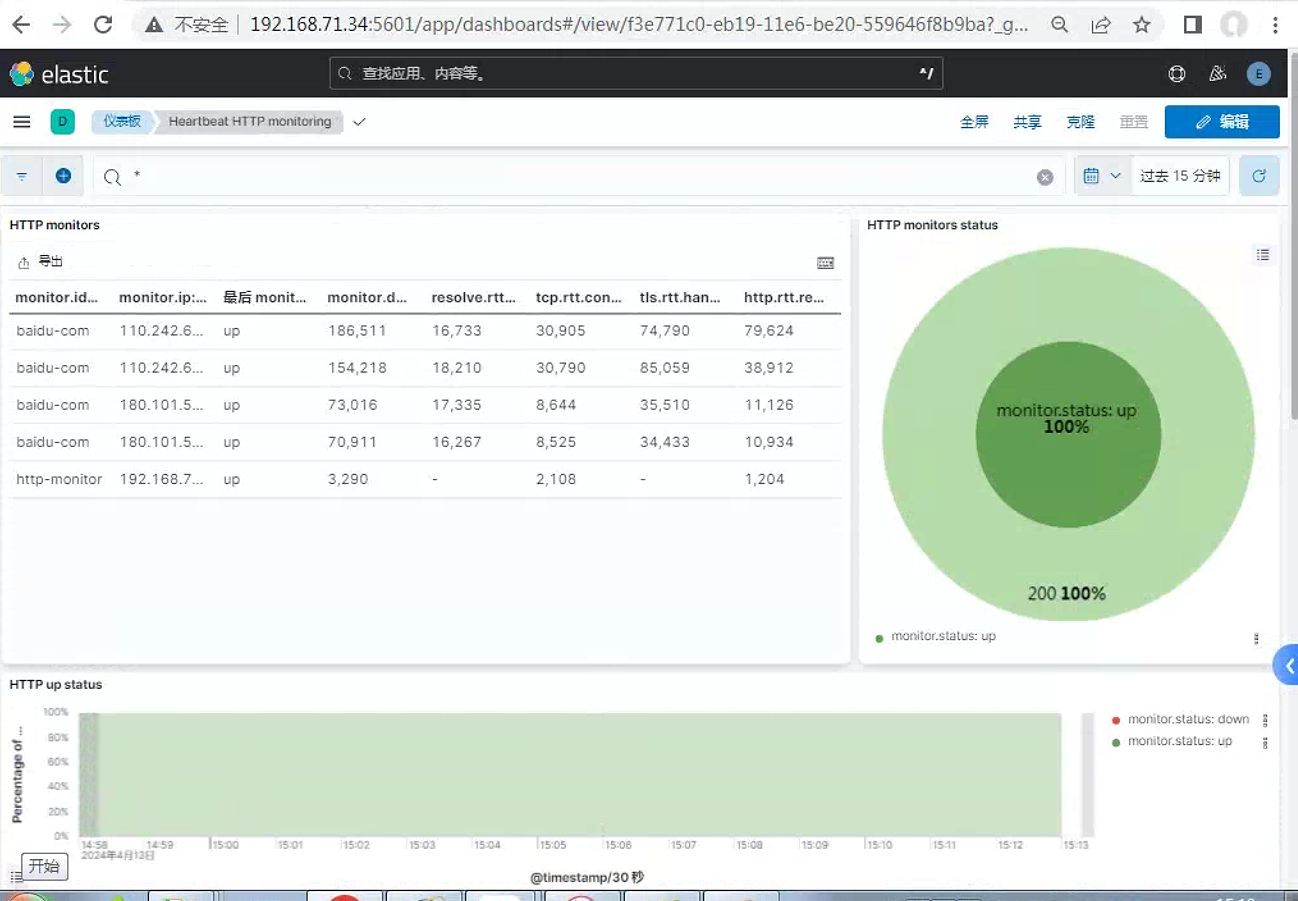Open the 共享 share menu
Viewport: 1298px width, 901px height.
click(x=1027, y=122)
